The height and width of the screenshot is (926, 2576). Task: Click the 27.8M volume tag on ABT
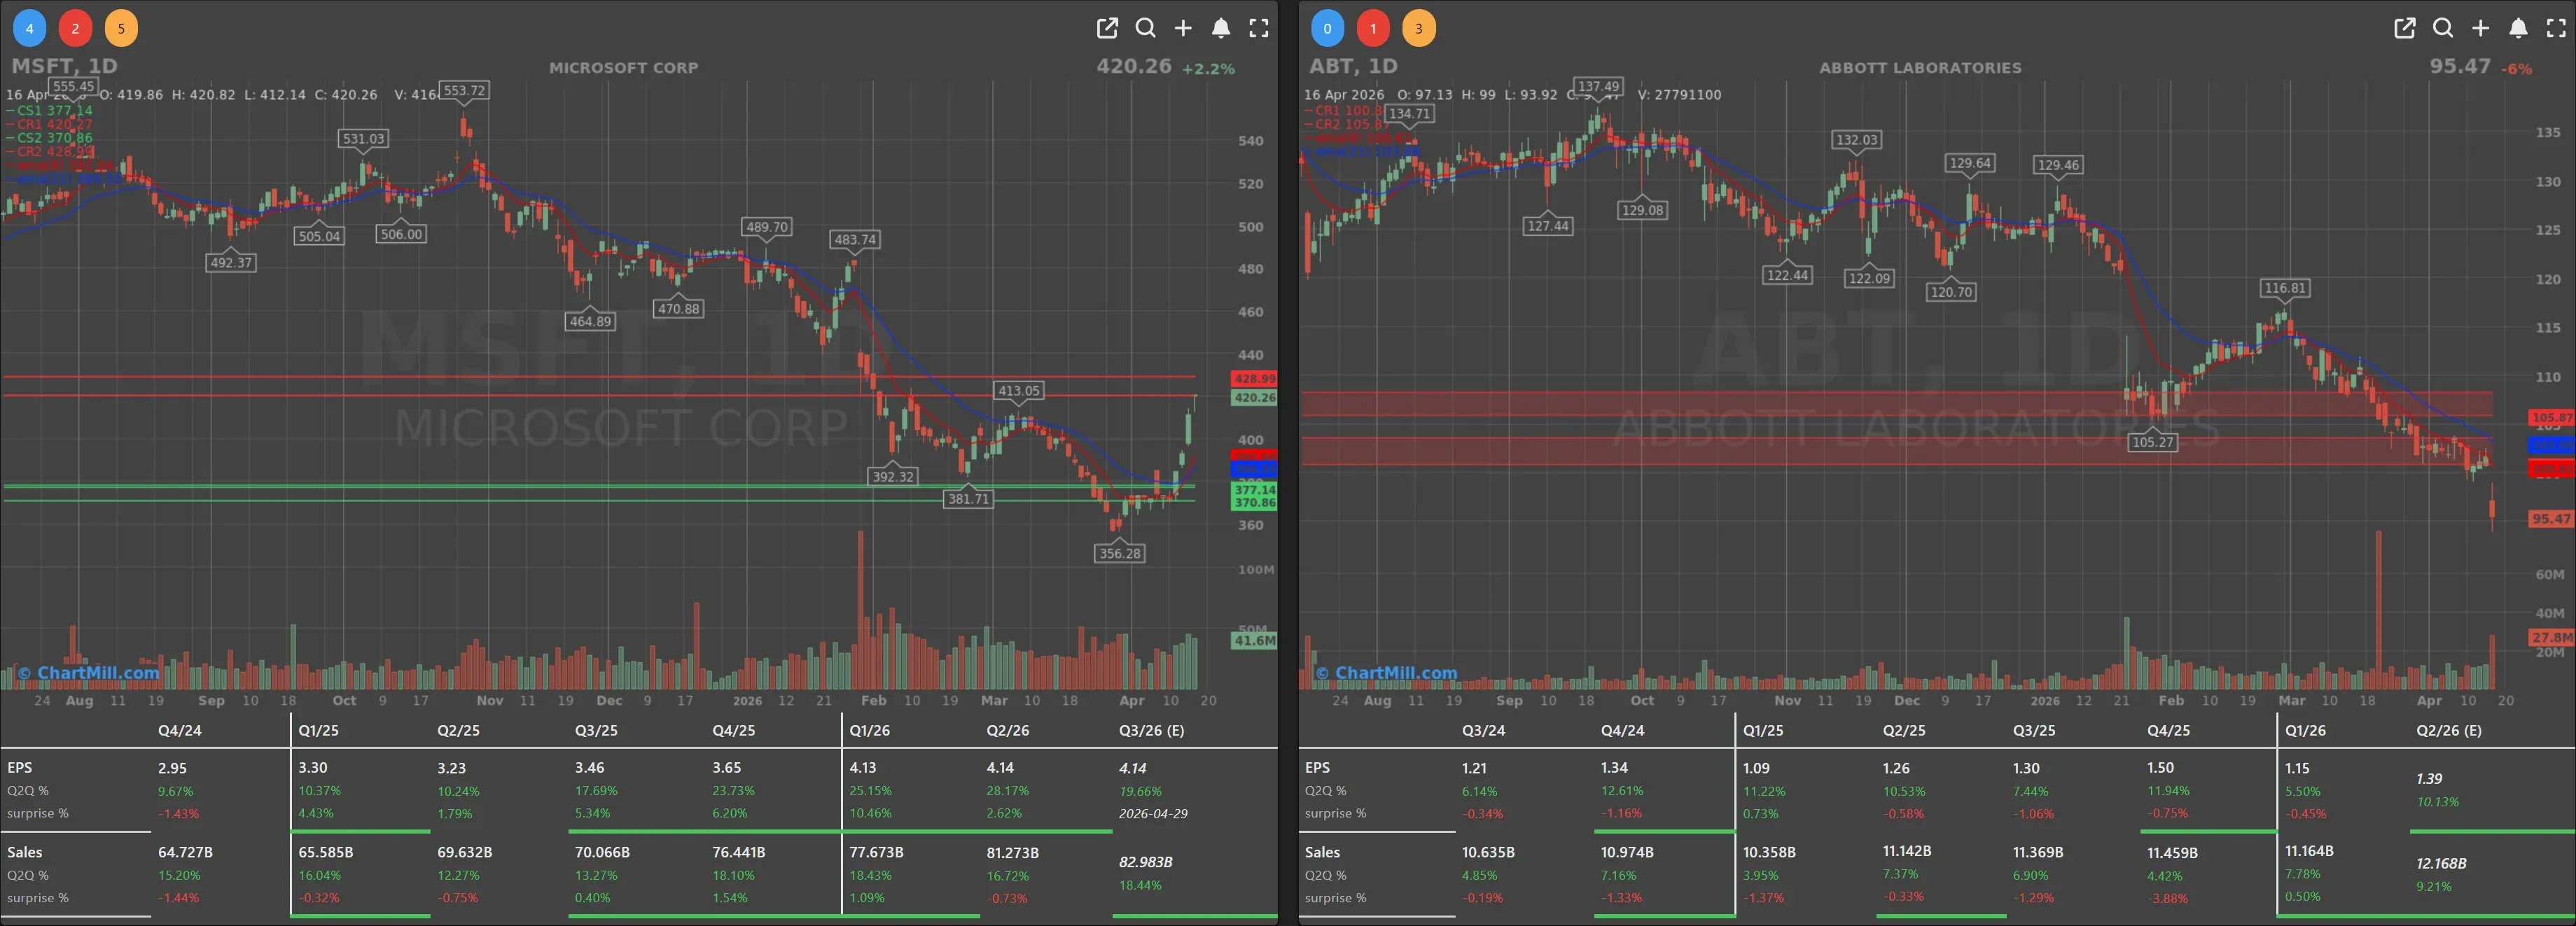tap(2552, 637)
